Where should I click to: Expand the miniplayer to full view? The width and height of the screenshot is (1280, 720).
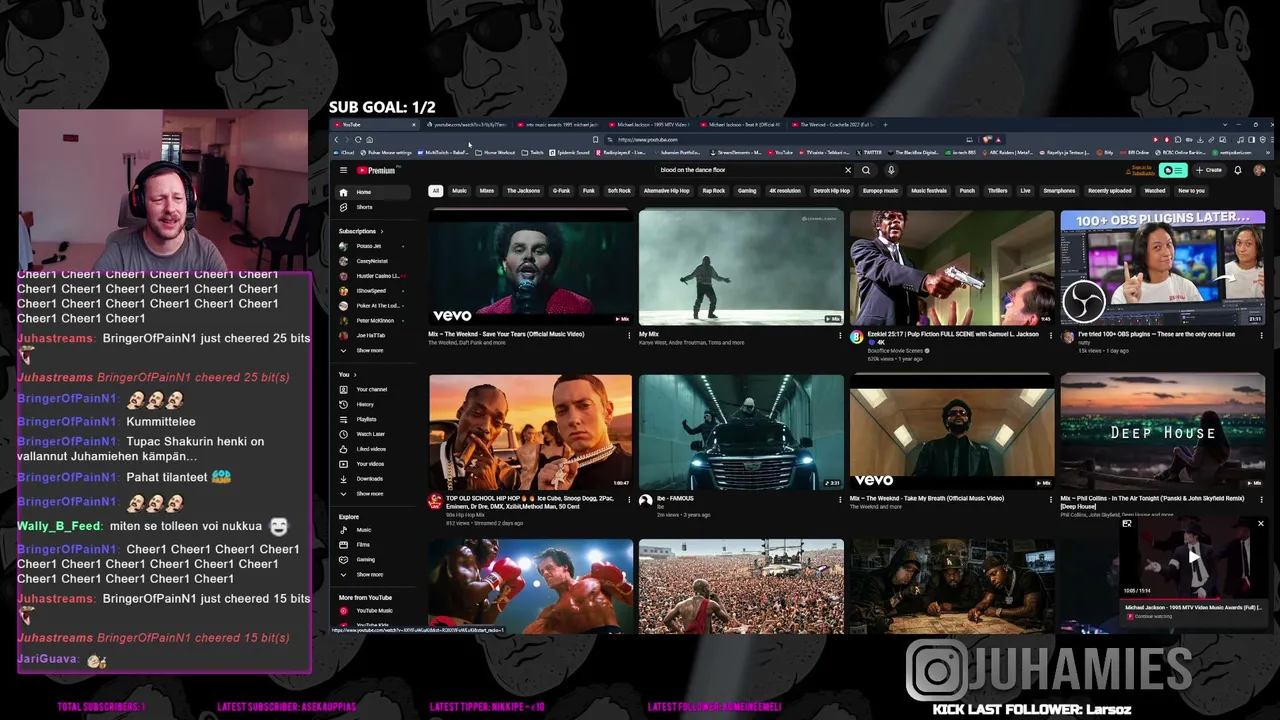[1127, 524]
